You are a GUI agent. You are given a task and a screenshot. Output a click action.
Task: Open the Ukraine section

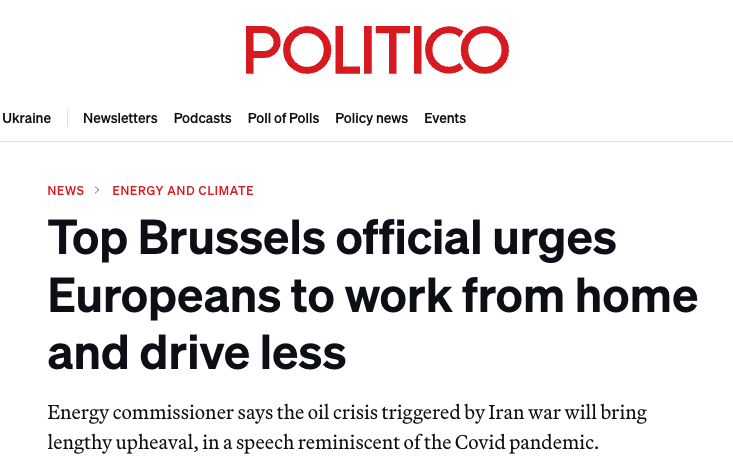(x=27, y=118)
